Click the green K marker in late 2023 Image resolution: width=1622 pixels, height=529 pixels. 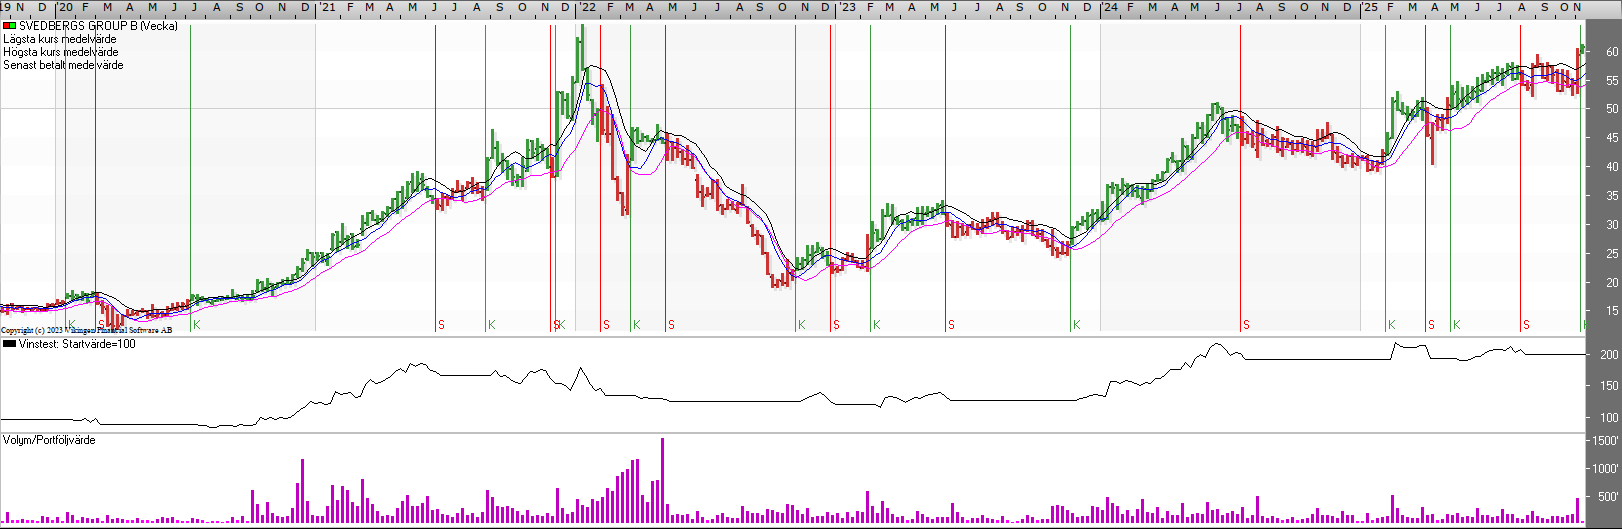[1076, 325]
